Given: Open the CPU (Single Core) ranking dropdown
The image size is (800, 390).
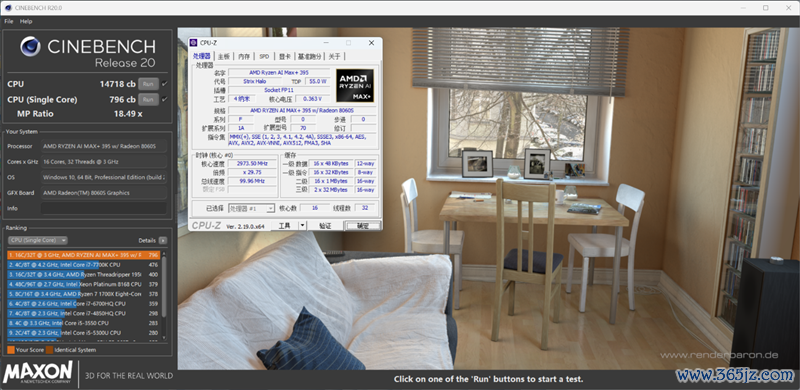Looking at the screenshot, I should coord(38,240).
